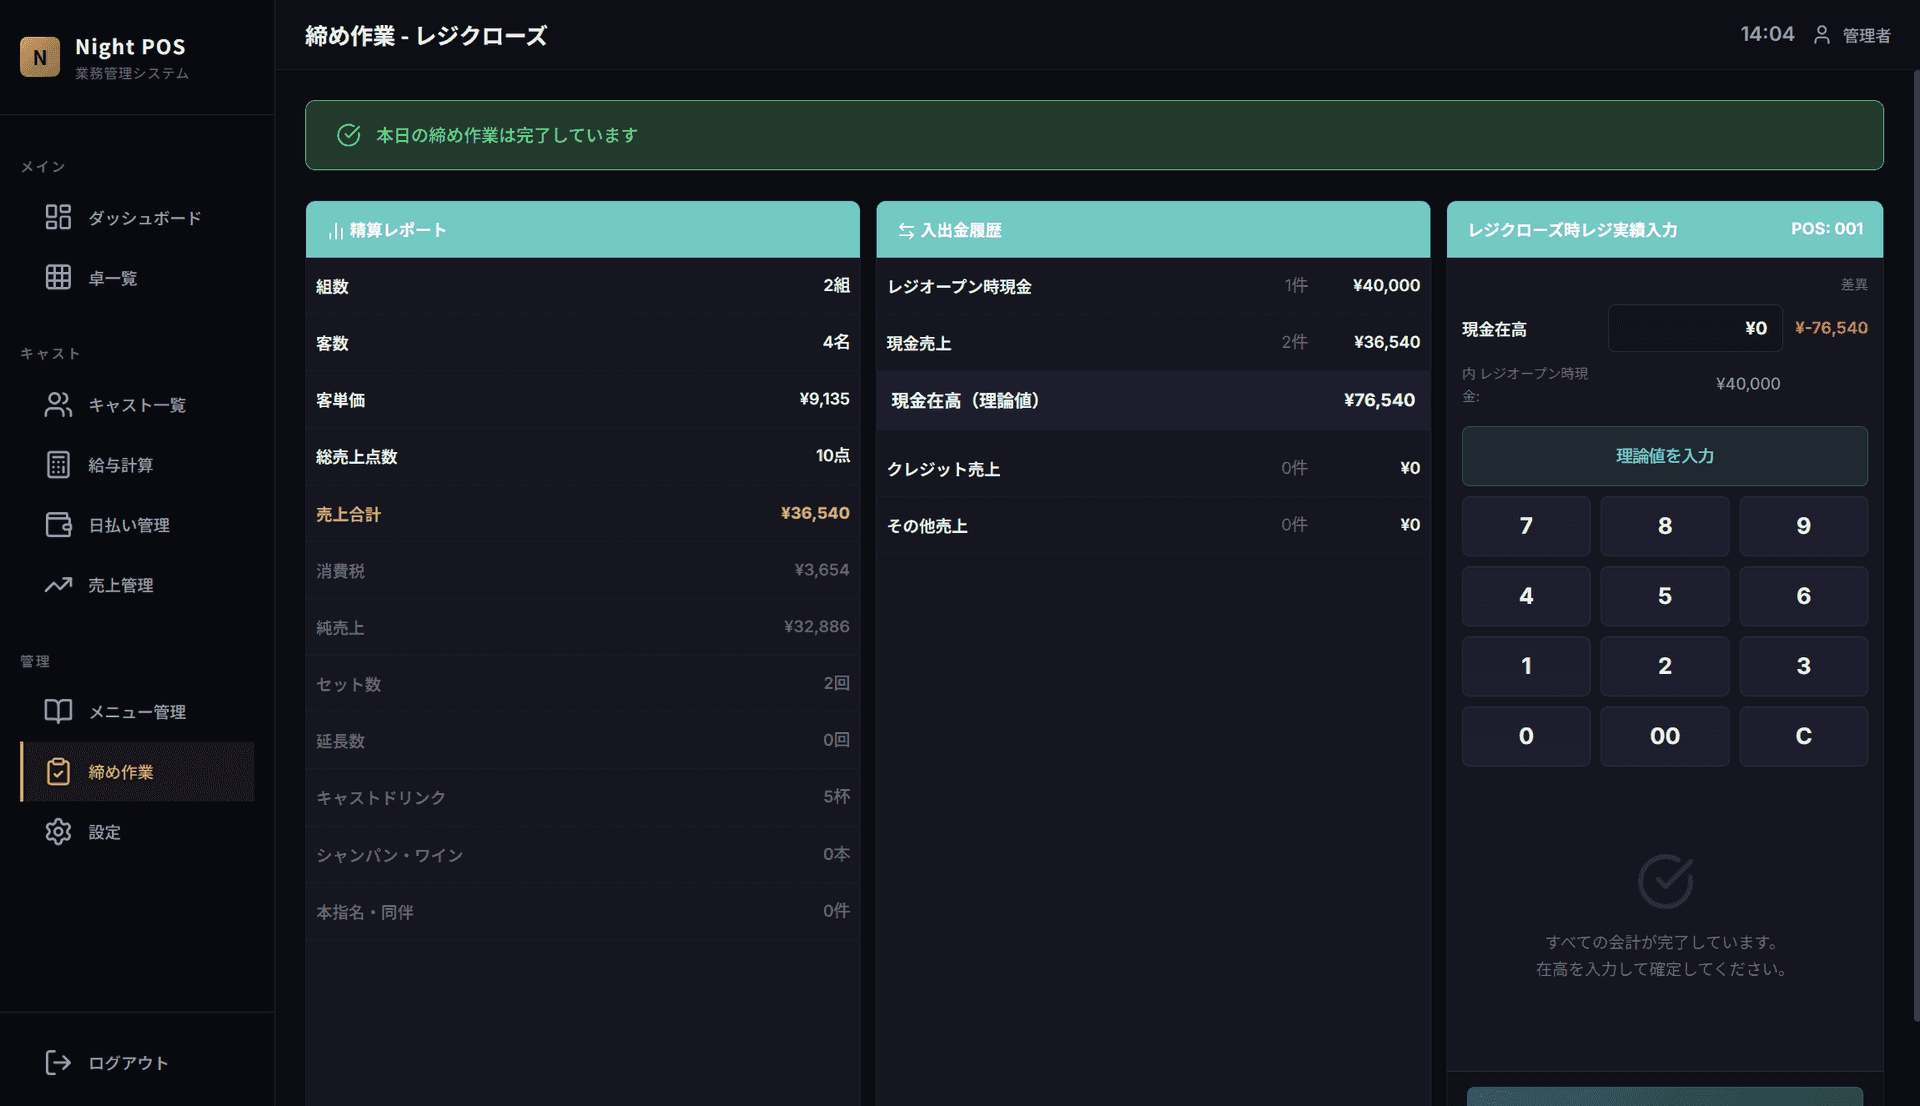Click the ダッシュボード grid icon
The width and height of the screenshot is (1920, 1106).
(58, 217)
